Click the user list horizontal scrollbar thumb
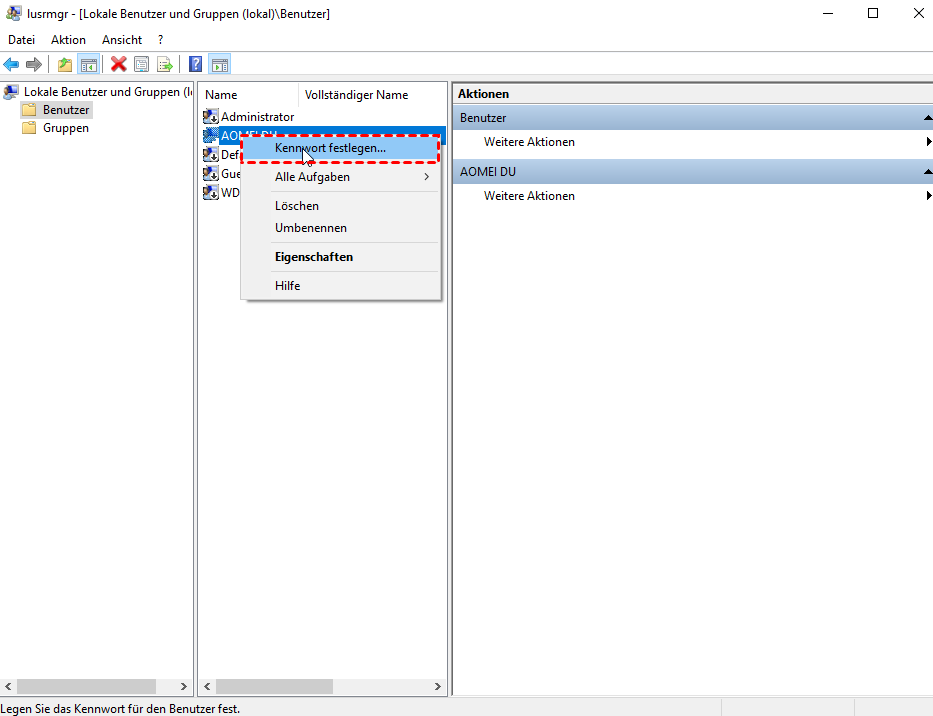 (x=274, y=686)
